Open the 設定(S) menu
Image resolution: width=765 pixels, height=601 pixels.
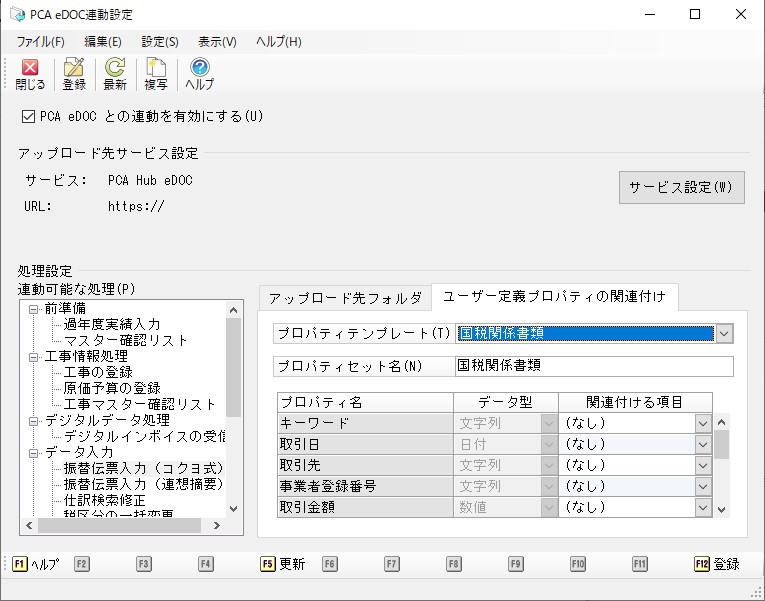[x=160, y=42]
